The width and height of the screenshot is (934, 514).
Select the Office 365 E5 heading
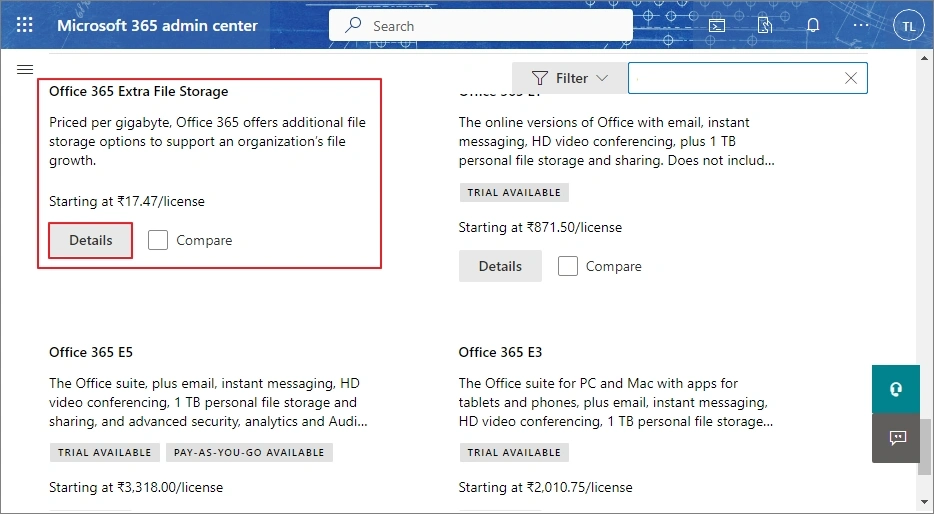click(x=91, y=352)
